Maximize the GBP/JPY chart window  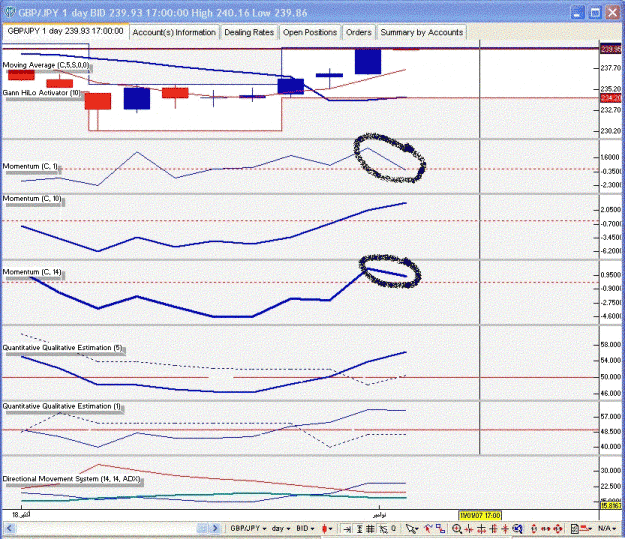595,12
